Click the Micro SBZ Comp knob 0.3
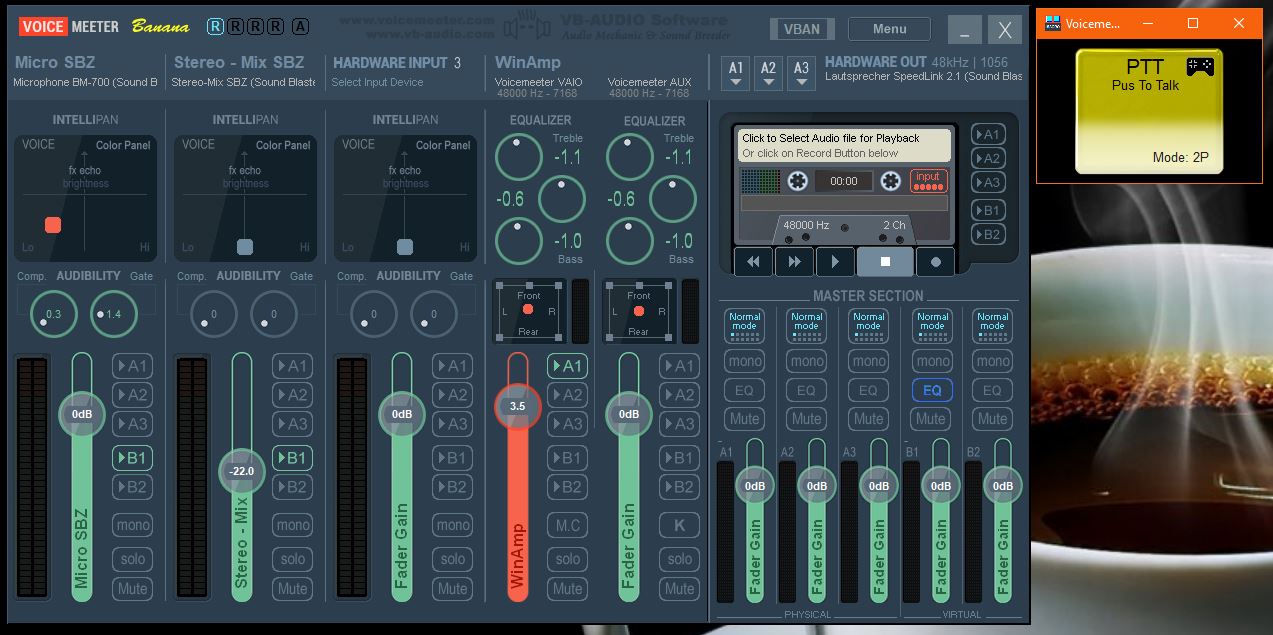The width and height of the screenshot is (1273, 635). [x=53, y=314]
